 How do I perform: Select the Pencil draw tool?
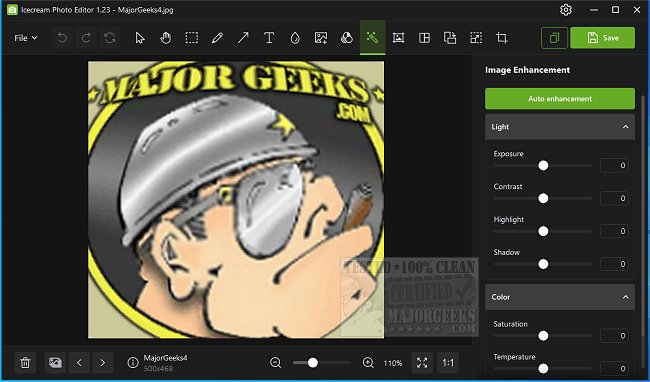click(217, 38)
